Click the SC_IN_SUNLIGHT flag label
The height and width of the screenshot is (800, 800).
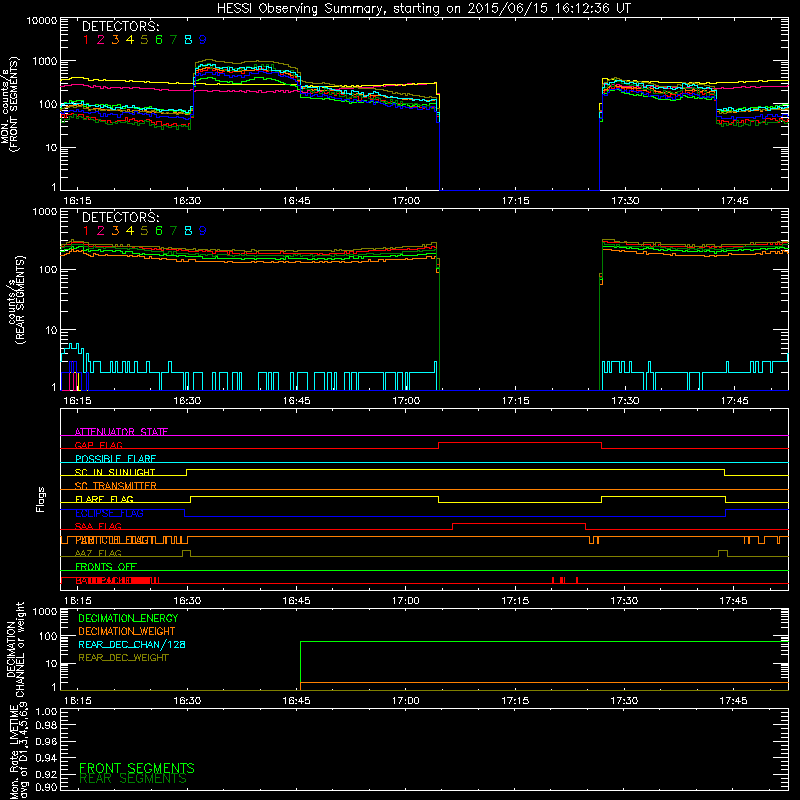coord(115,472)
